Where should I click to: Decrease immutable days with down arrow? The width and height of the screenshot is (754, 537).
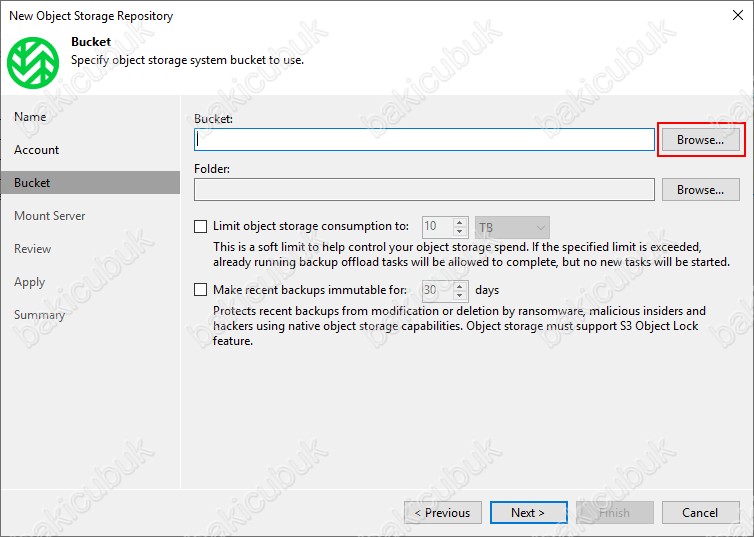pos(460,296)
